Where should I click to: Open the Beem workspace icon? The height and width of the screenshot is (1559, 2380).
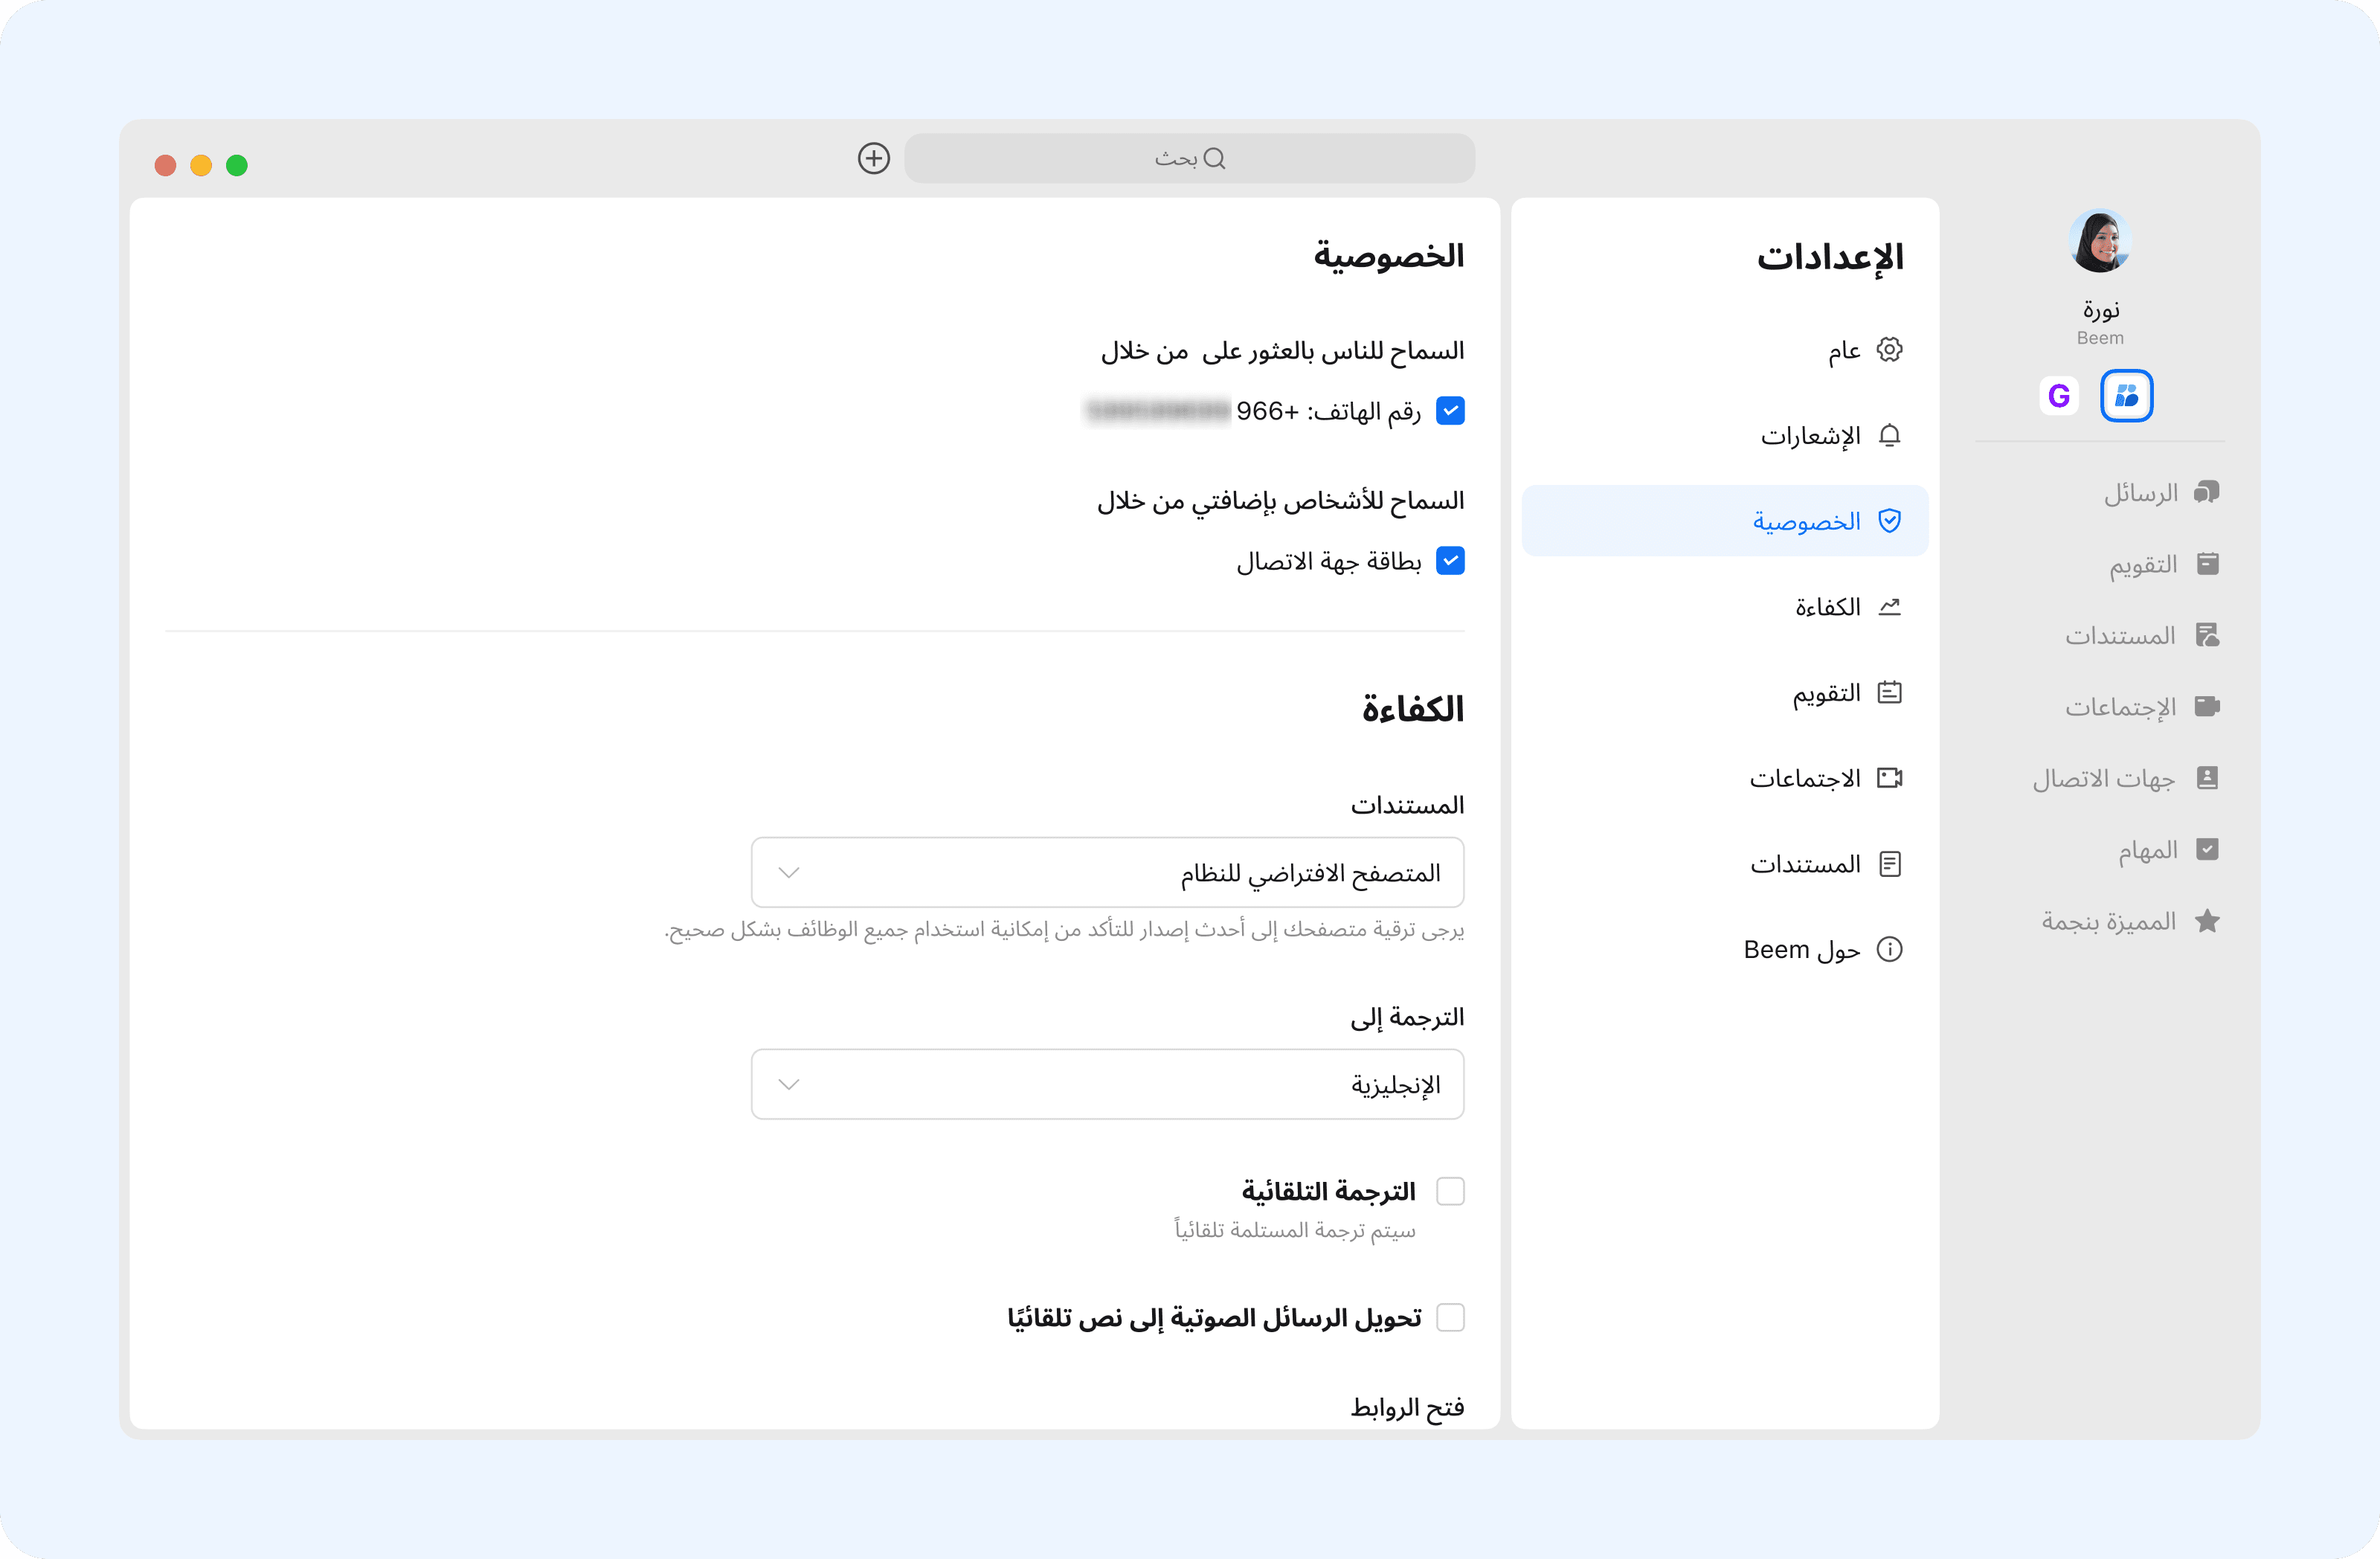tap(2125, 396)
